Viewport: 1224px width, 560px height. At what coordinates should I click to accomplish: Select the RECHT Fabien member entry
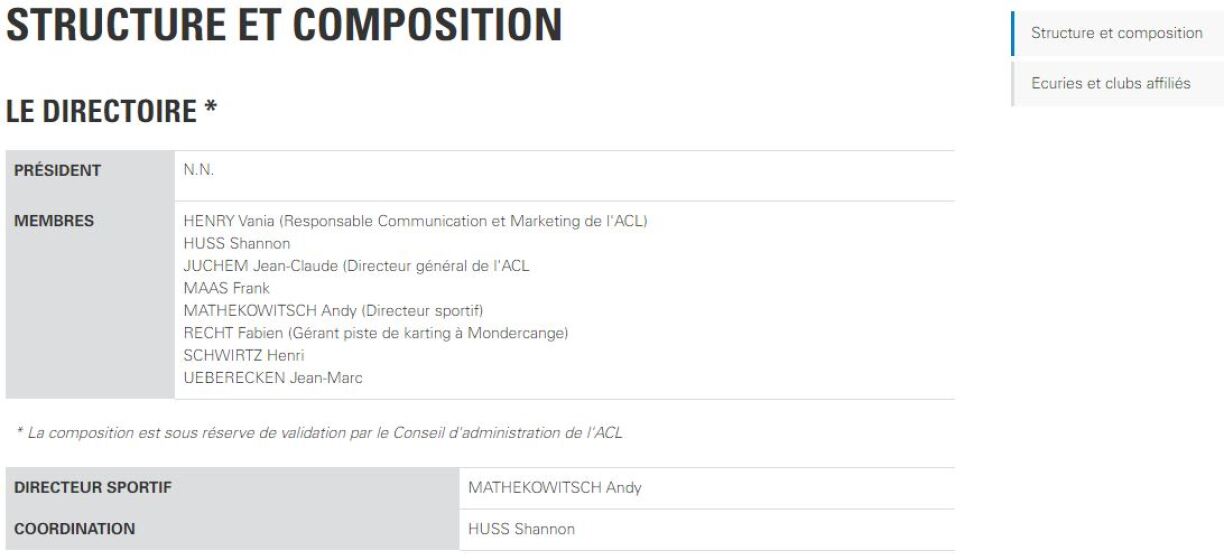pyautogui.click(x=375, y=333)
